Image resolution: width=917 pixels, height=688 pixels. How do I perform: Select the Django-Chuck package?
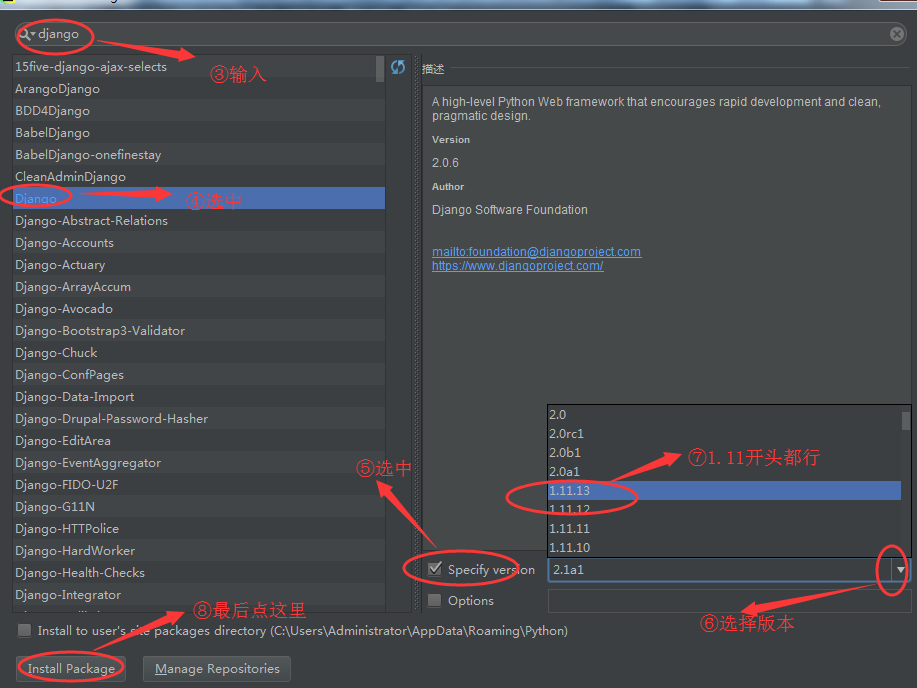pyautogui.click(x=199, y=352)
